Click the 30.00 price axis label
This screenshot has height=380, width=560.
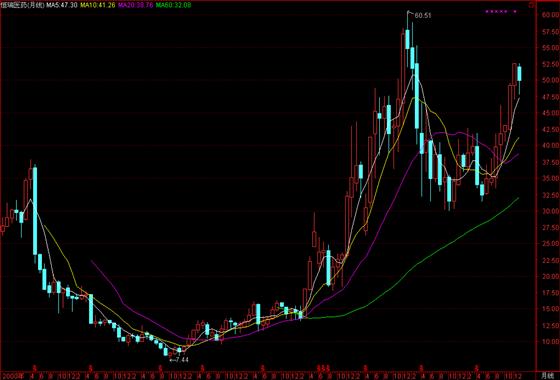[x=551, y=211]
